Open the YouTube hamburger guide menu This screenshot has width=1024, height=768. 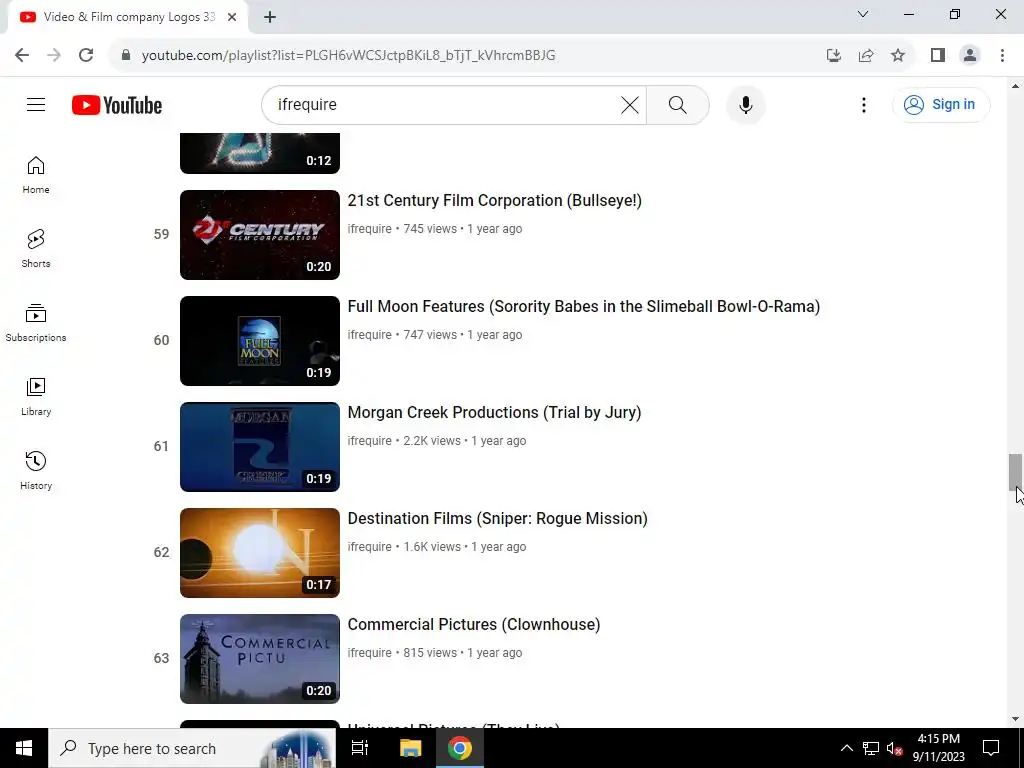click(x=36, y=104)
